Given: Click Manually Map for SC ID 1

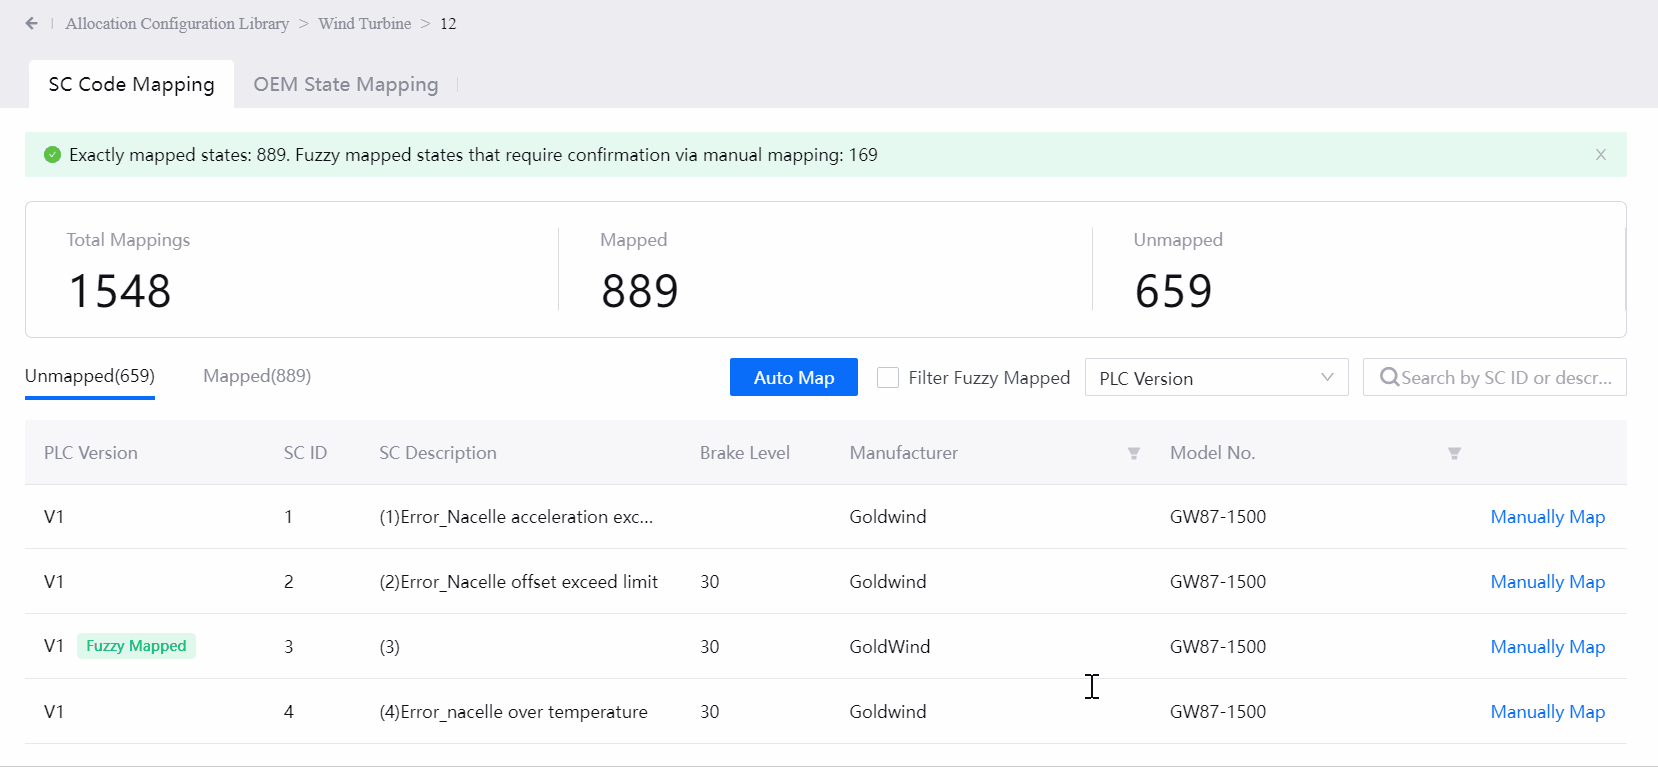Looking at the screenshot, I should click(x=1547, y=517).
